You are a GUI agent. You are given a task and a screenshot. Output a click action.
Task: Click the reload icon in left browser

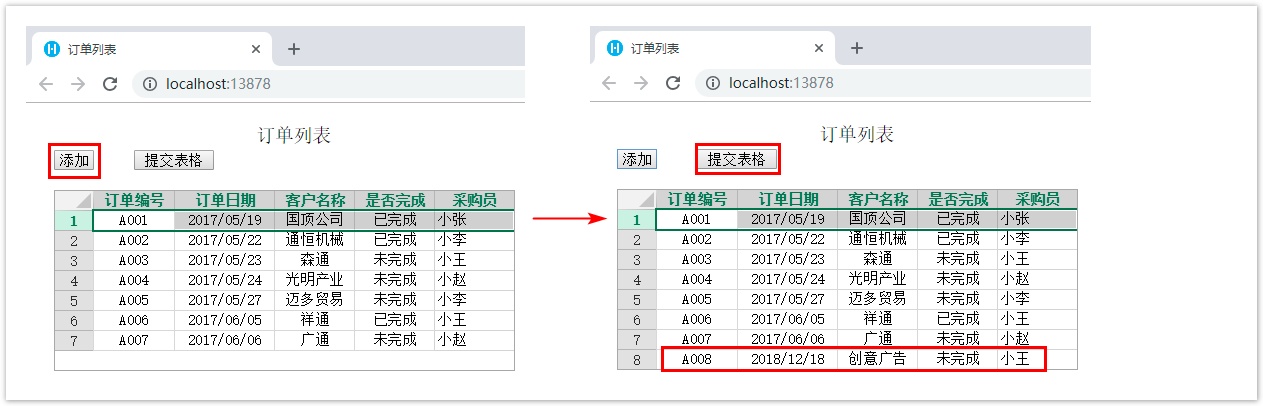(x=110, y=84)
